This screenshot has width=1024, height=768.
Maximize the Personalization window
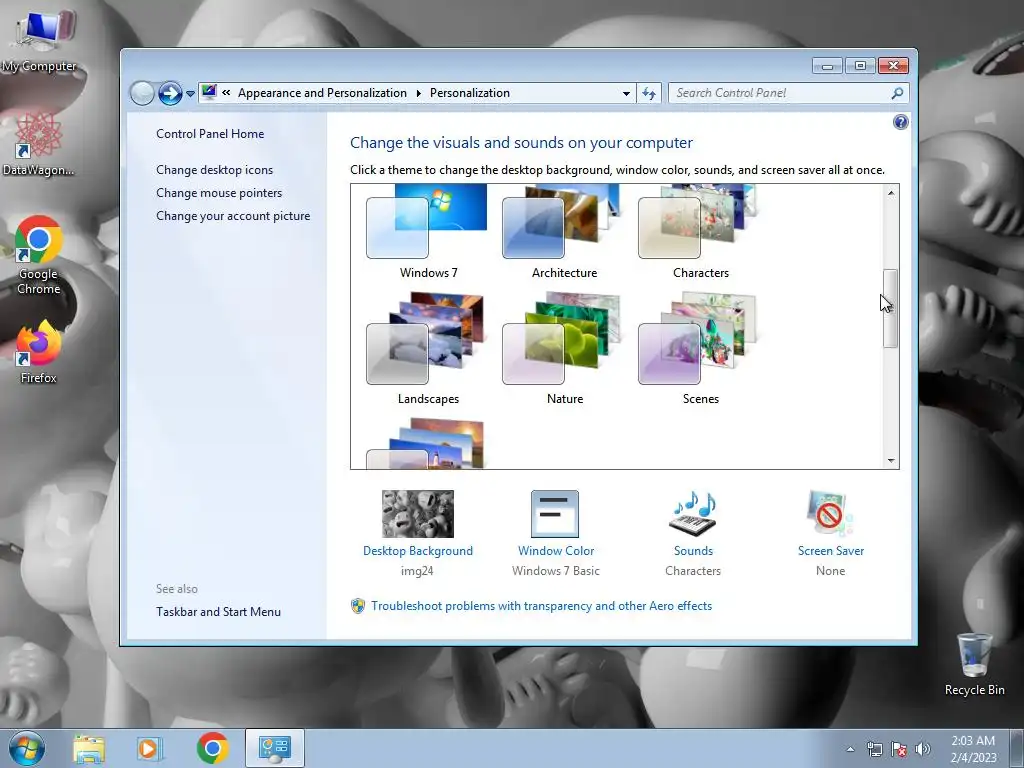(860, 65)
